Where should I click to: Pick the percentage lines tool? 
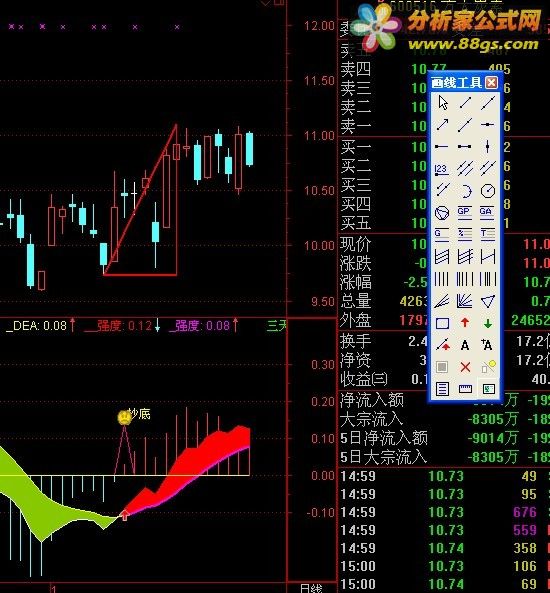[x=465, y=235]
